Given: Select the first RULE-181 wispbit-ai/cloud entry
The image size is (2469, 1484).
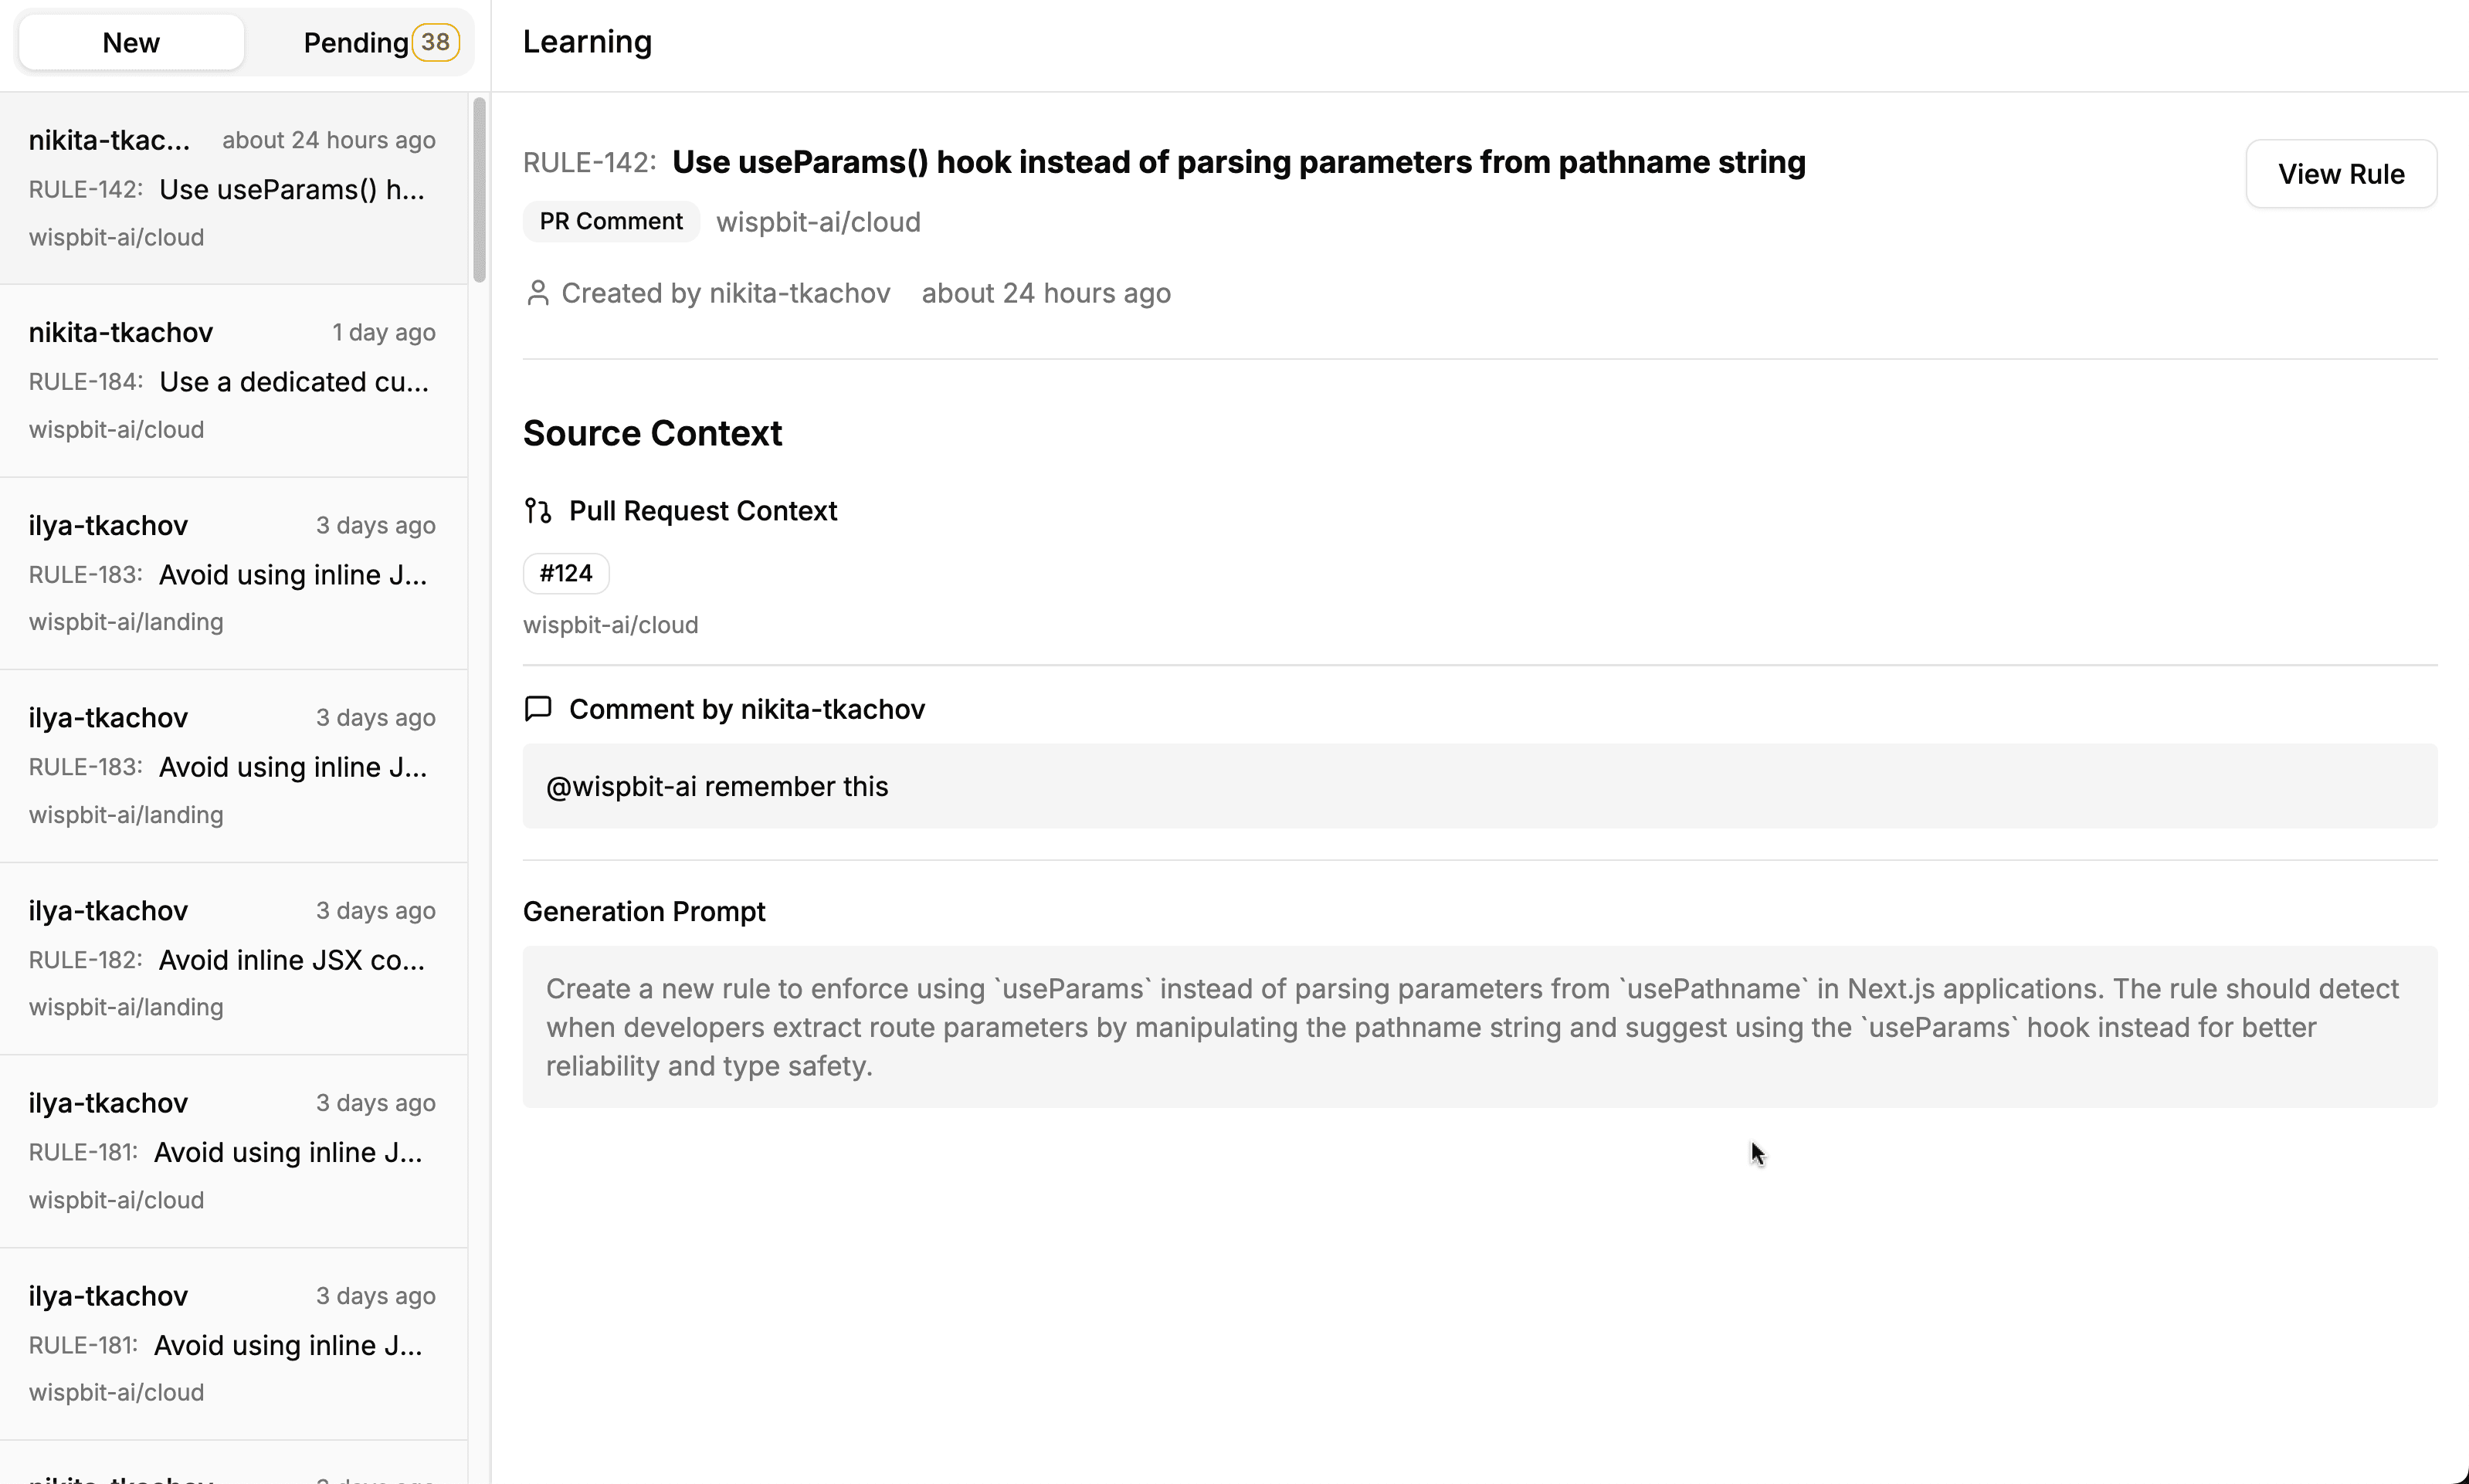Looking at the screenshot, I should [232, 1151].
